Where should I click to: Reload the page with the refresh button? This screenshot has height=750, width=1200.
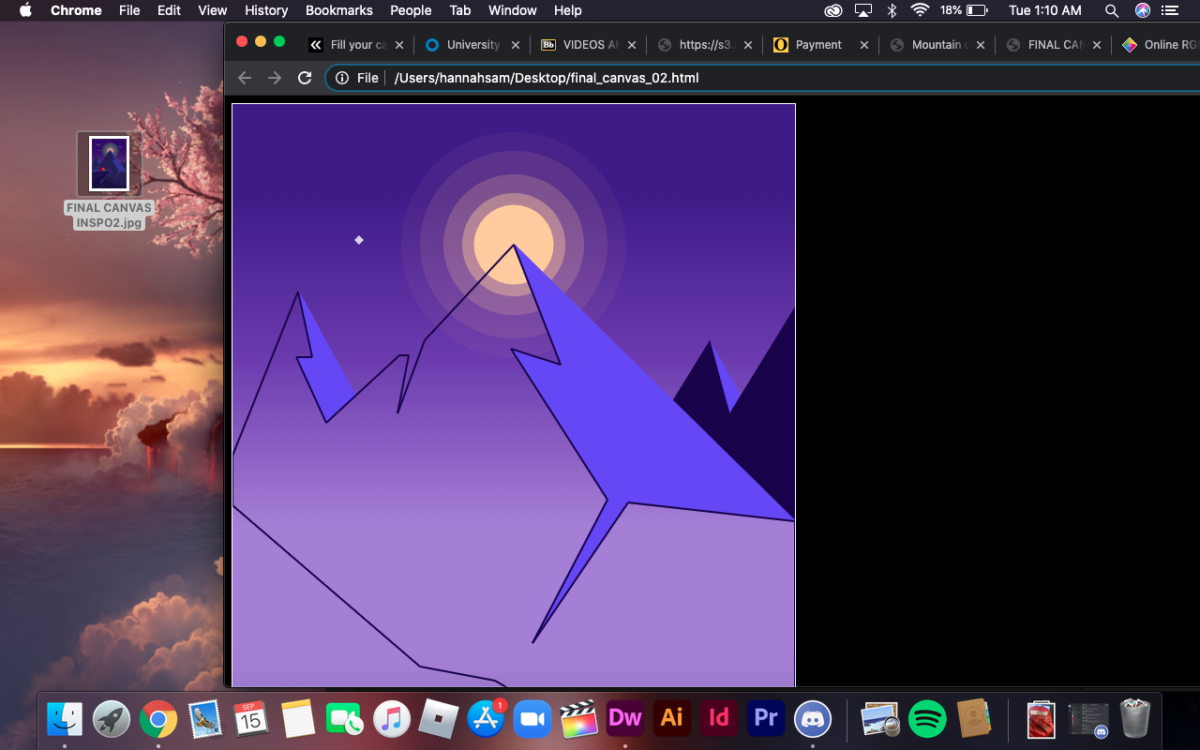click(x=305, y=78)
